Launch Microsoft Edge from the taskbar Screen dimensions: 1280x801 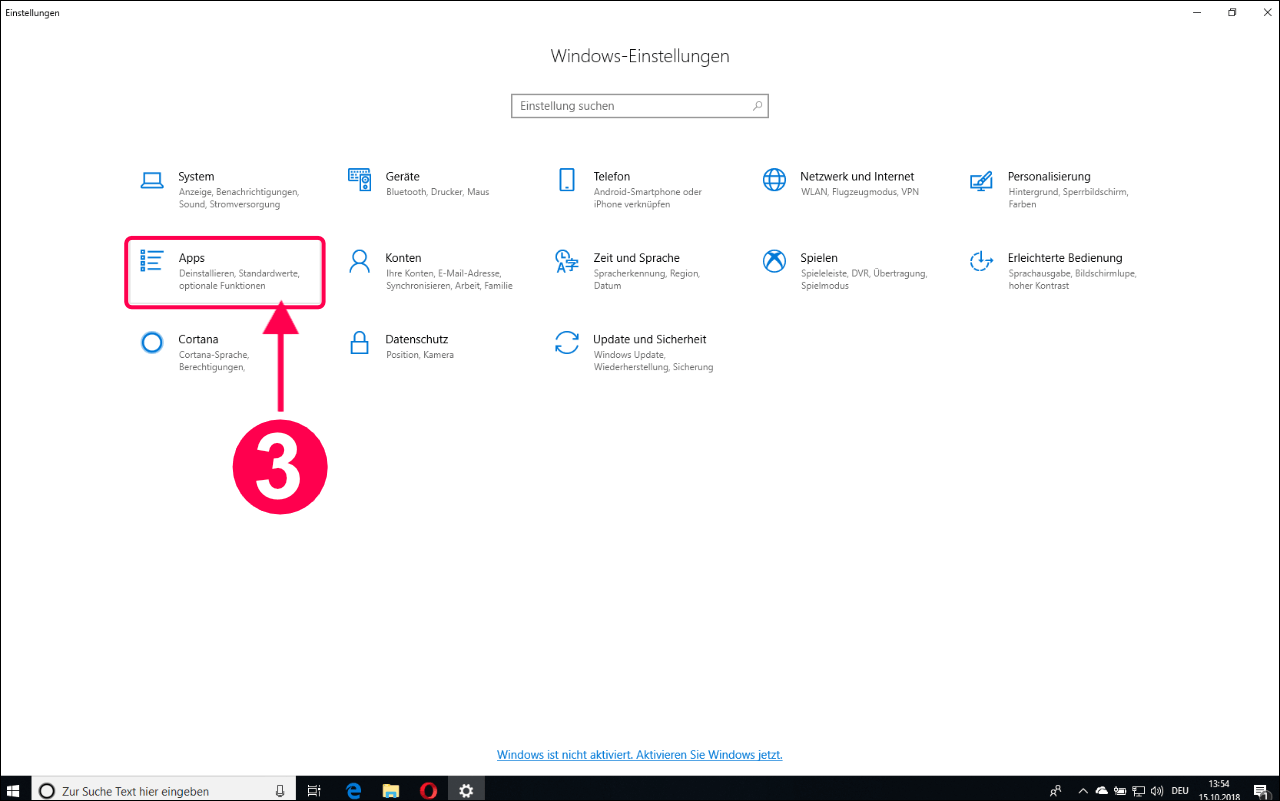click(353, 790)
